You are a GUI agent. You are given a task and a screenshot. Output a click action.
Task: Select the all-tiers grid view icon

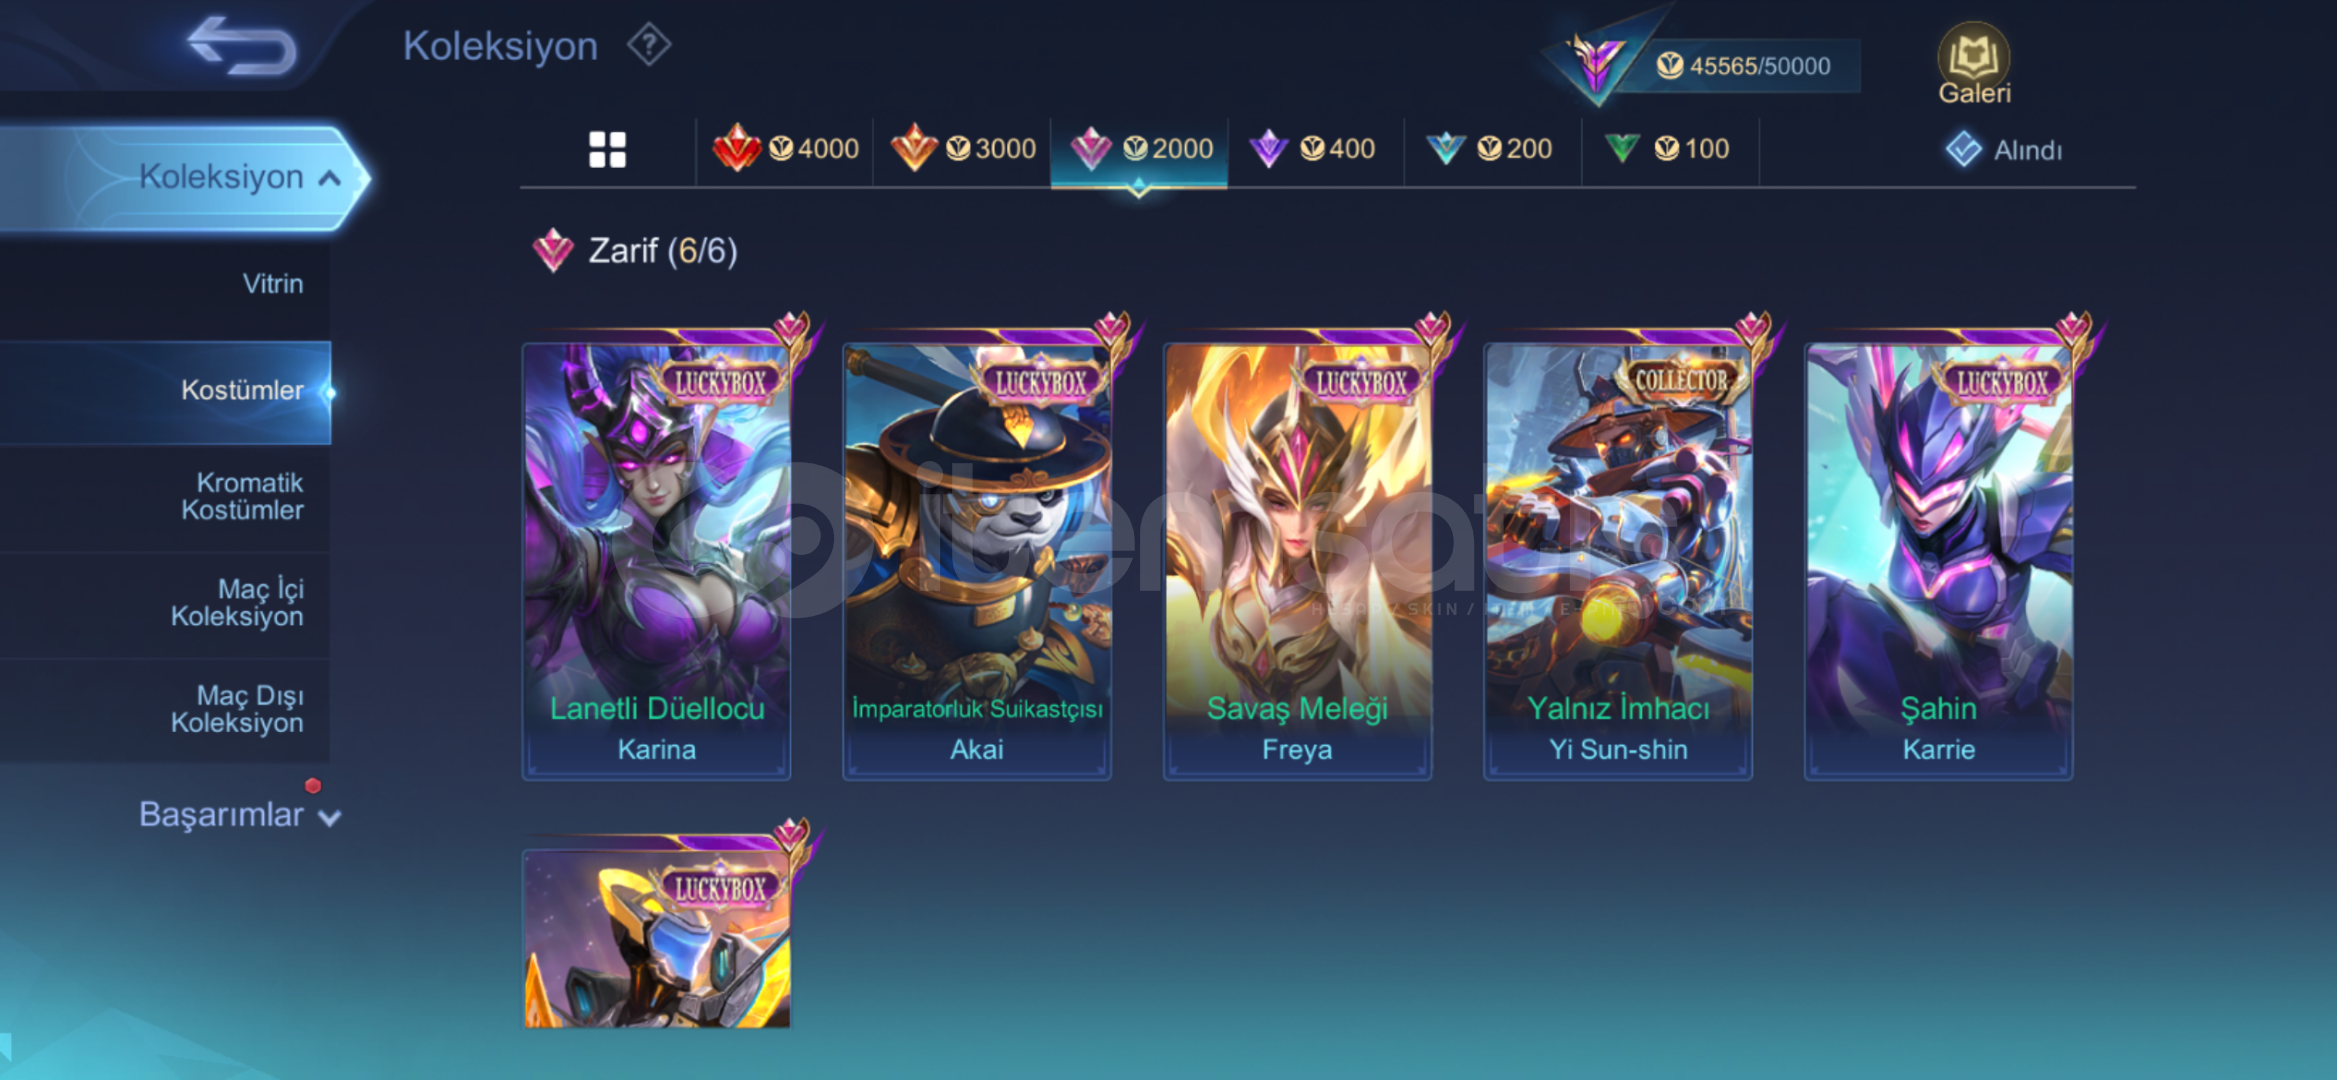(x=607, y=150)
